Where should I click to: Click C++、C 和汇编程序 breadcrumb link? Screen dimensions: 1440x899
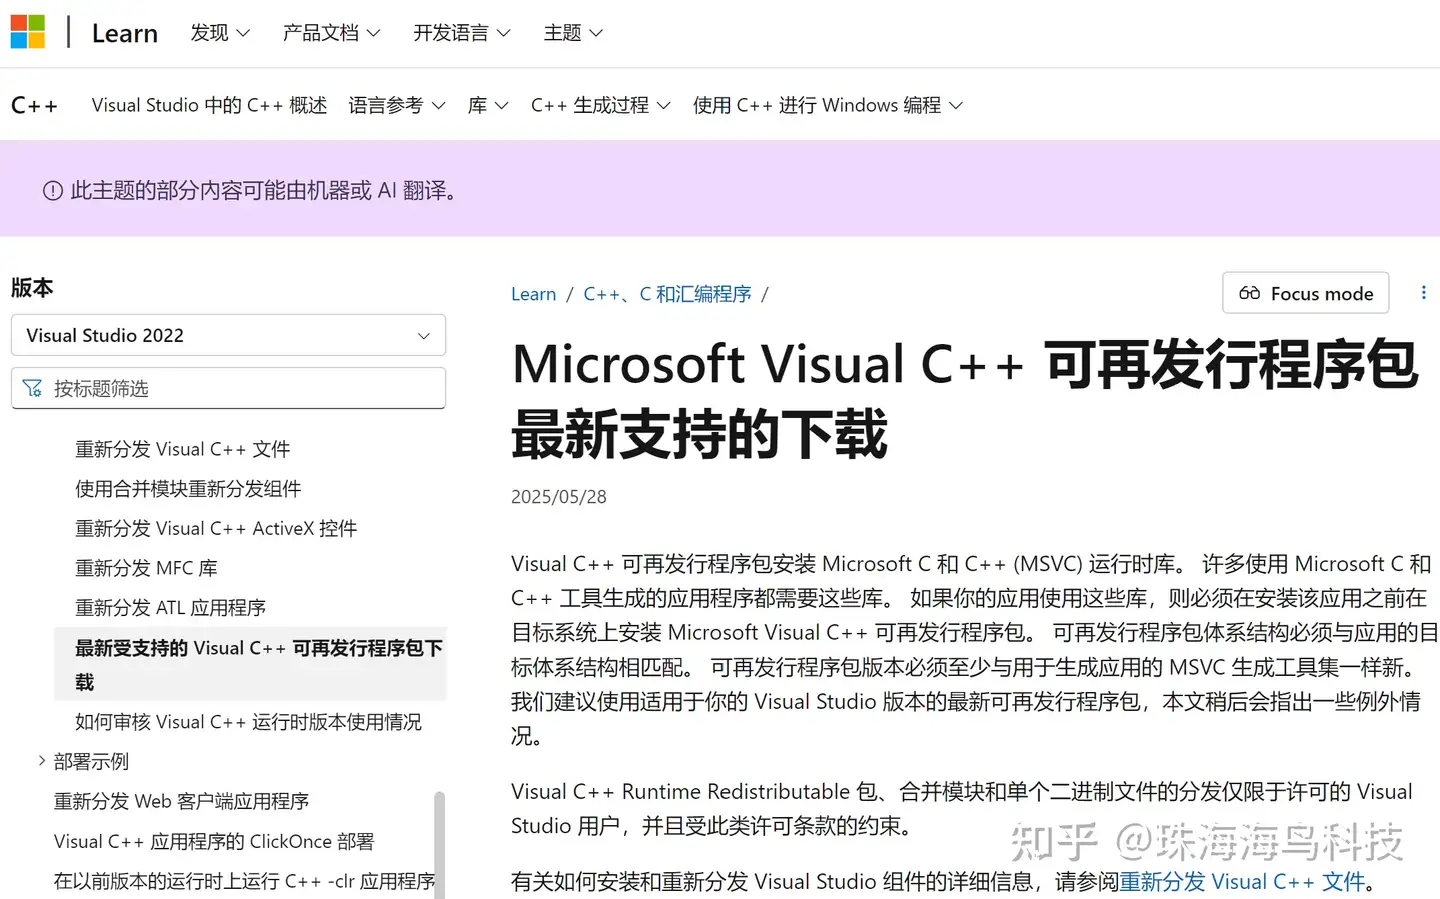[x=667, y=294]
